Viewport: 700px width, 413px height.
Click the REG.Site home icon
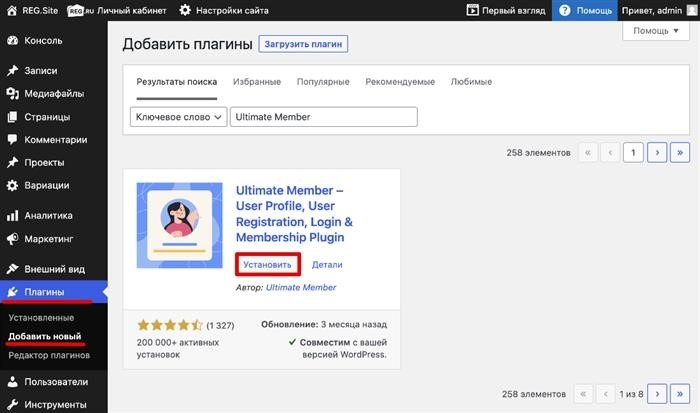tap(12, 10)
